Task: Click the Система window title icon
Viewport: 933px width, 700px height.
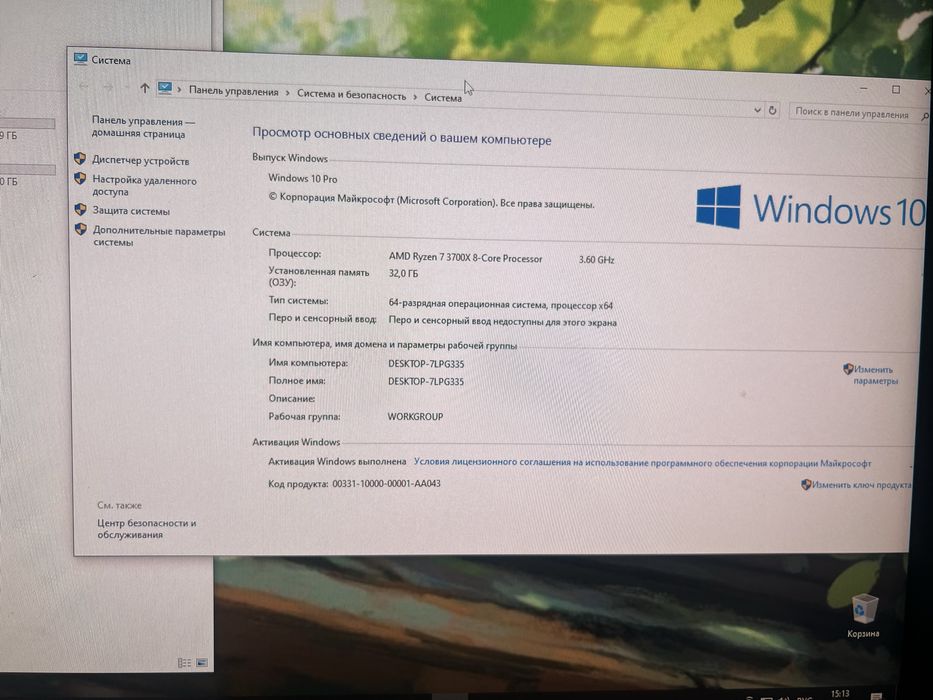Action: click(80, 58)
